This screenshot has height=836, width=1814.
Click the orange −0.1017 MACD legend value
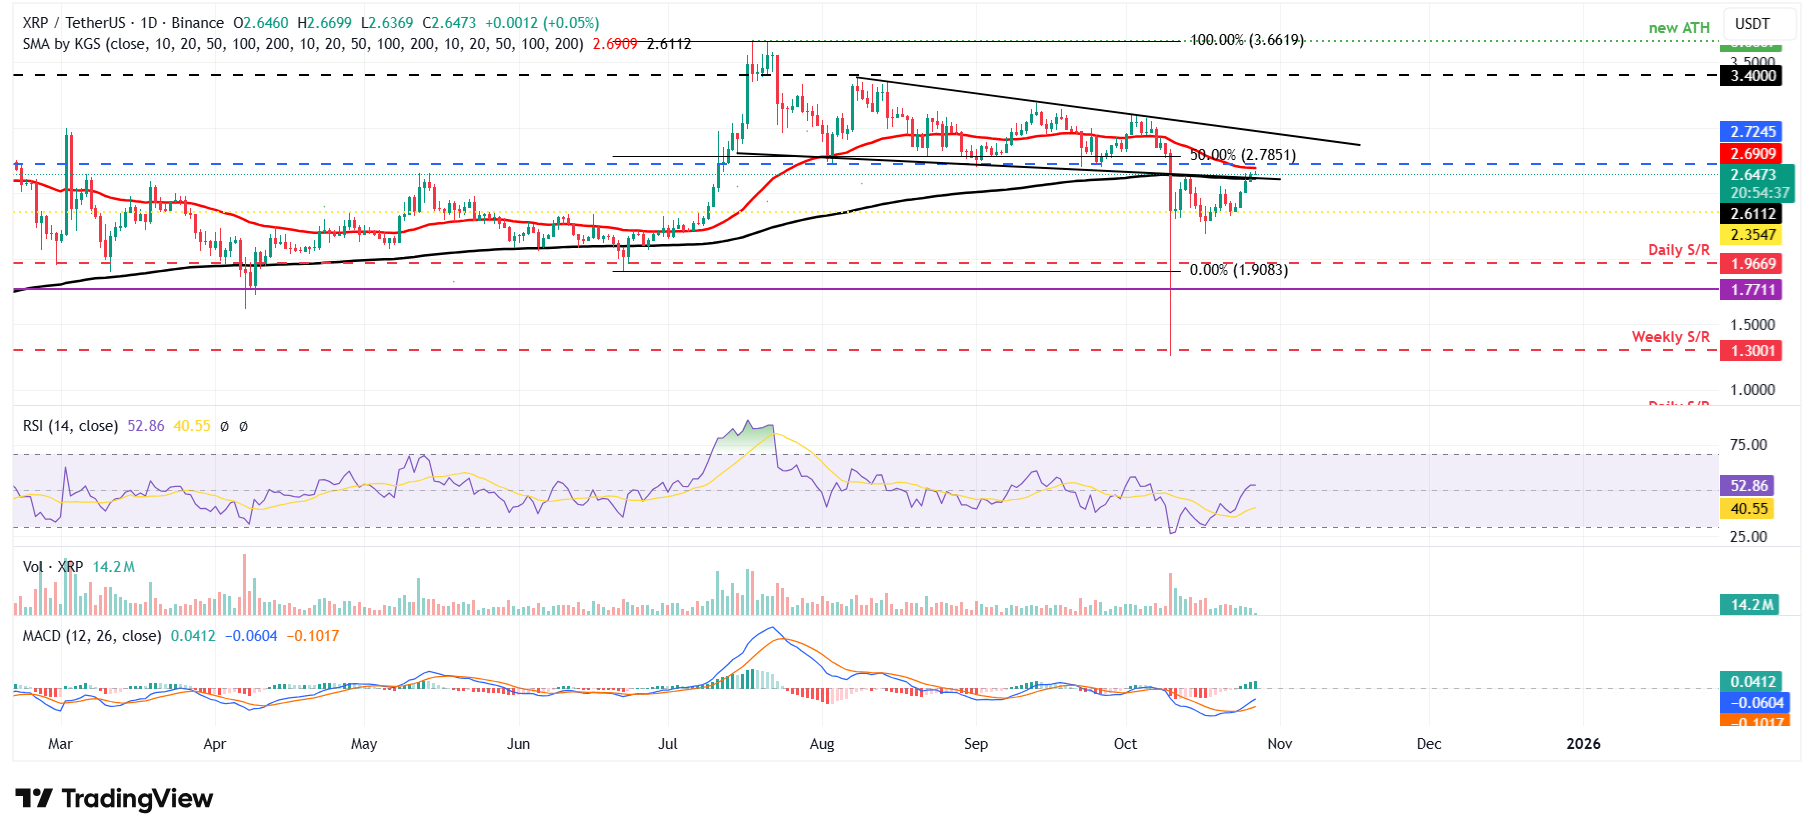[x=313, y=636]
